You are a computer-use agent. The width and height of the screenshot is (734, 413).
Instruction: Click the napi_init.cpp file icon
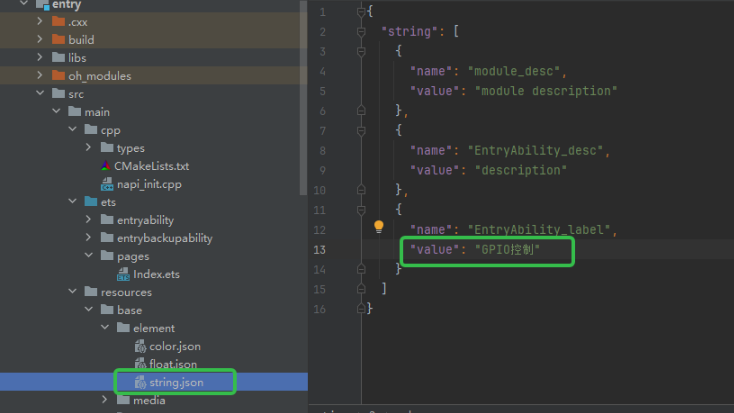click(106, 185)
